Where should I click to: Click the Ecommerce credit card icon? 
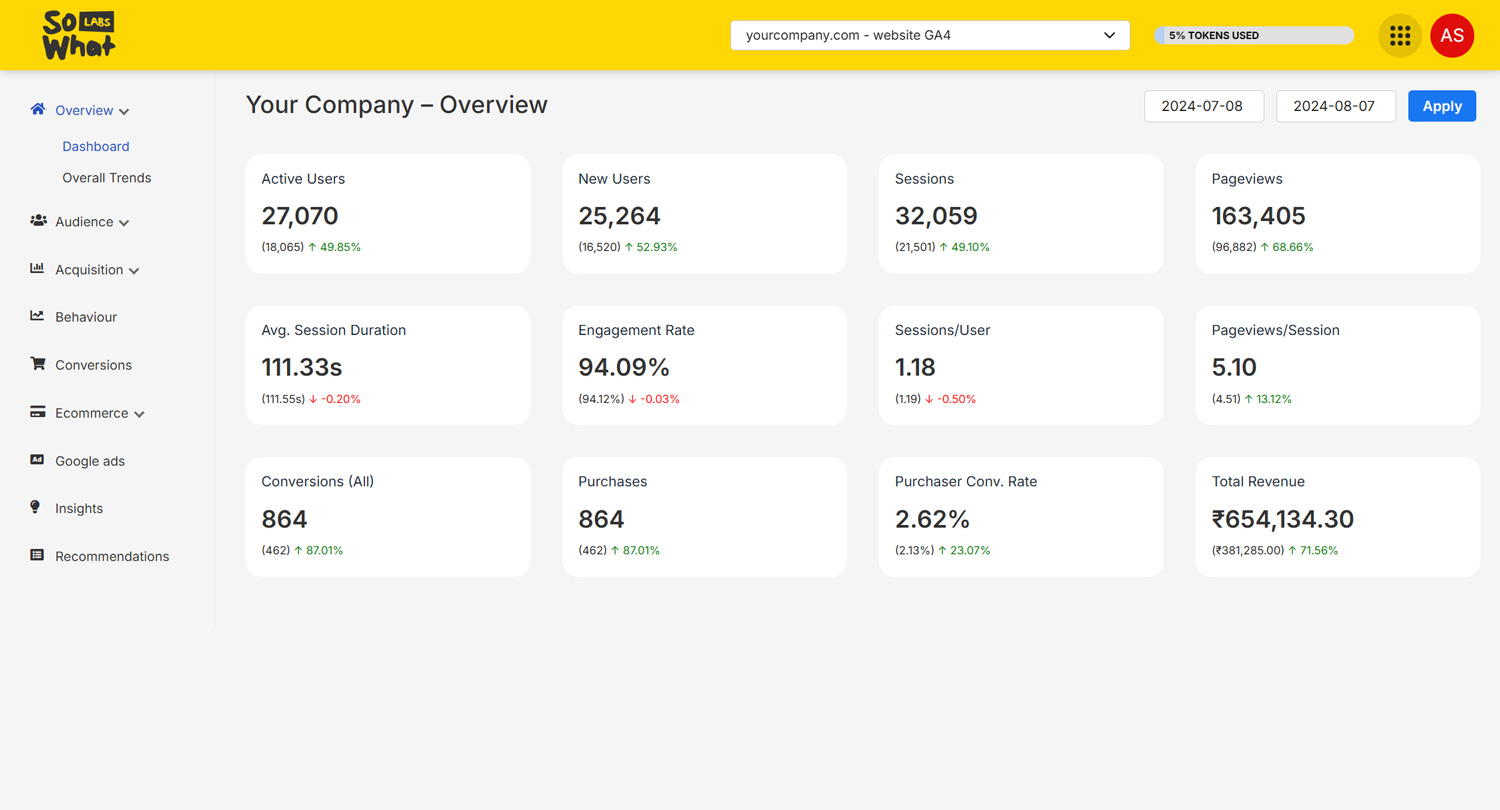pyautogui.click(x=37, y=411)
